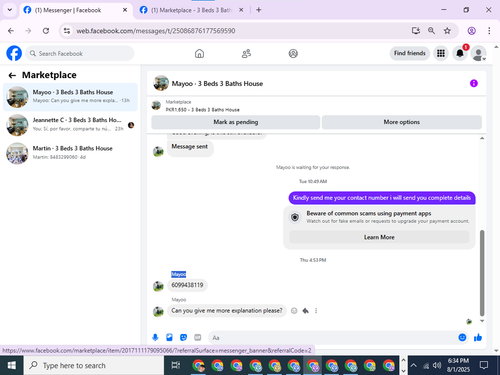Open the Facebook apps menu grid
This screenshot has width=500, height=375.
[x=441, y=53]
